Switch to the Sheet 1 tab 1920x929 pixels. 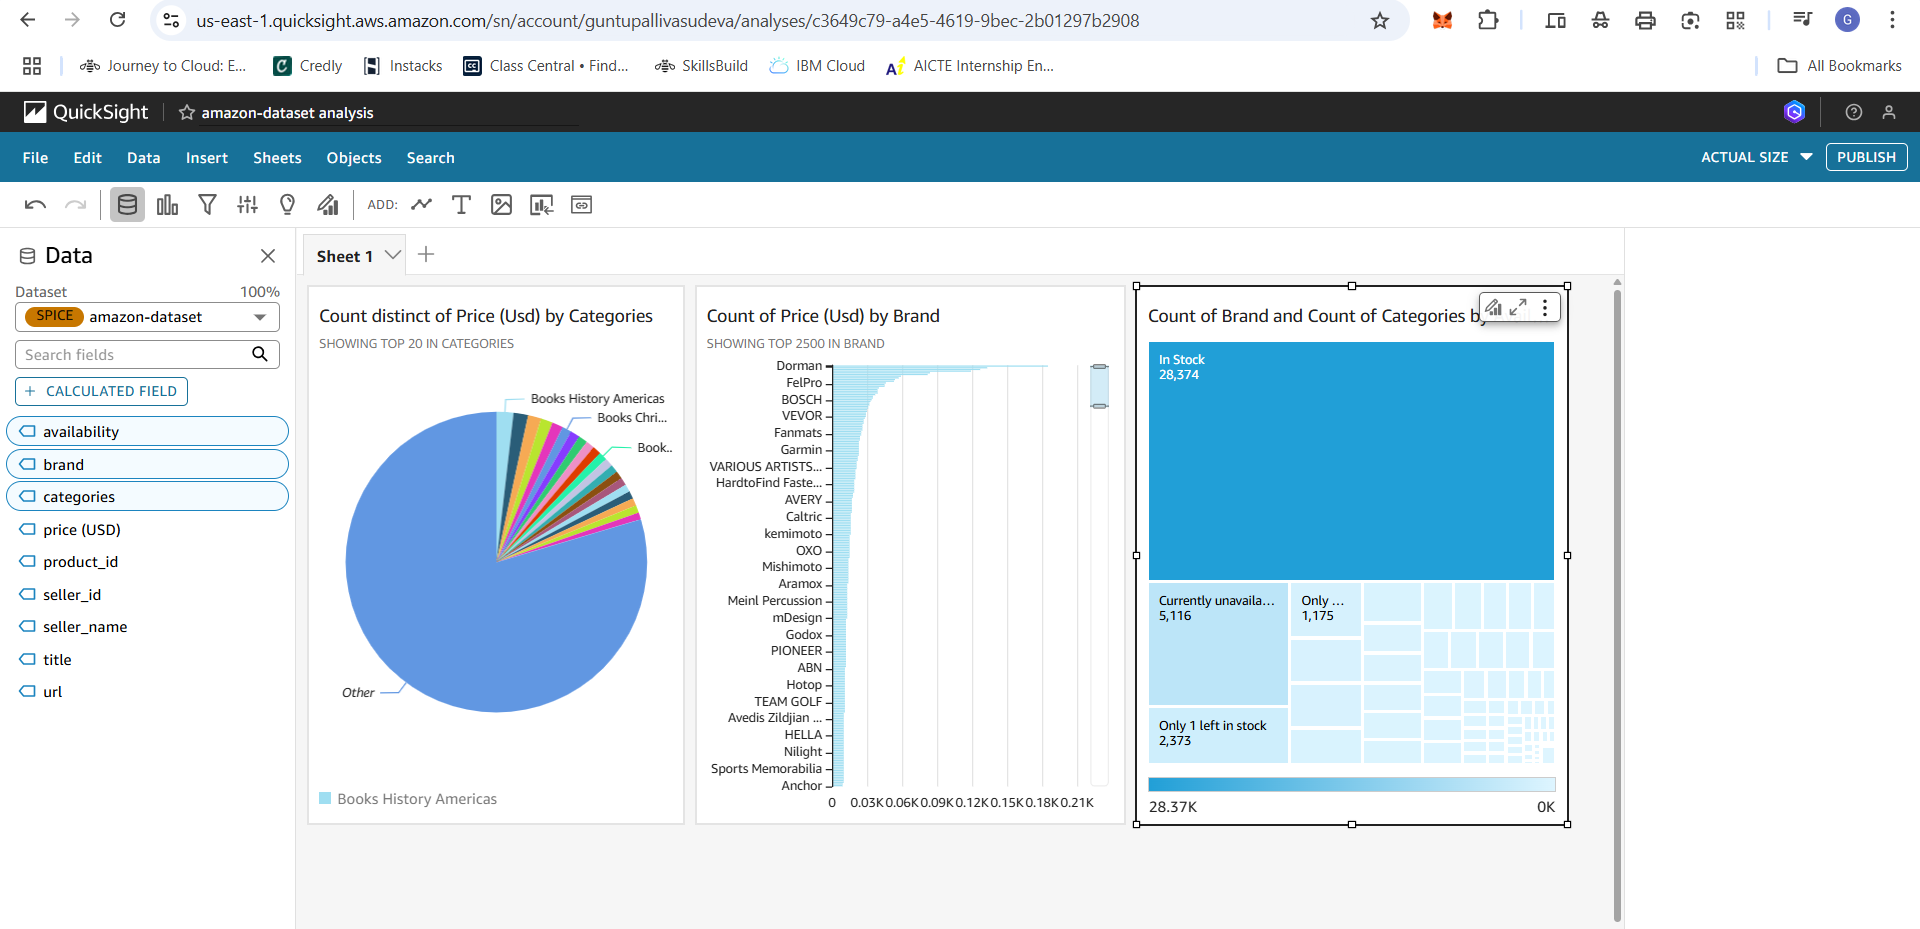344,255
